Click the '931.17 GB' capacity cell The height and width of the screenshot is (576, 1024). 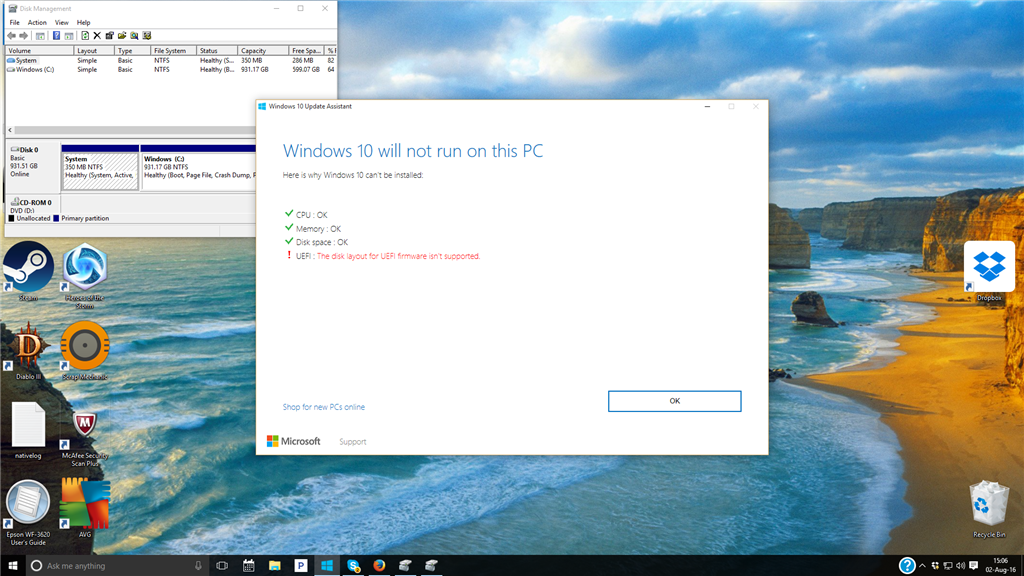255,69
